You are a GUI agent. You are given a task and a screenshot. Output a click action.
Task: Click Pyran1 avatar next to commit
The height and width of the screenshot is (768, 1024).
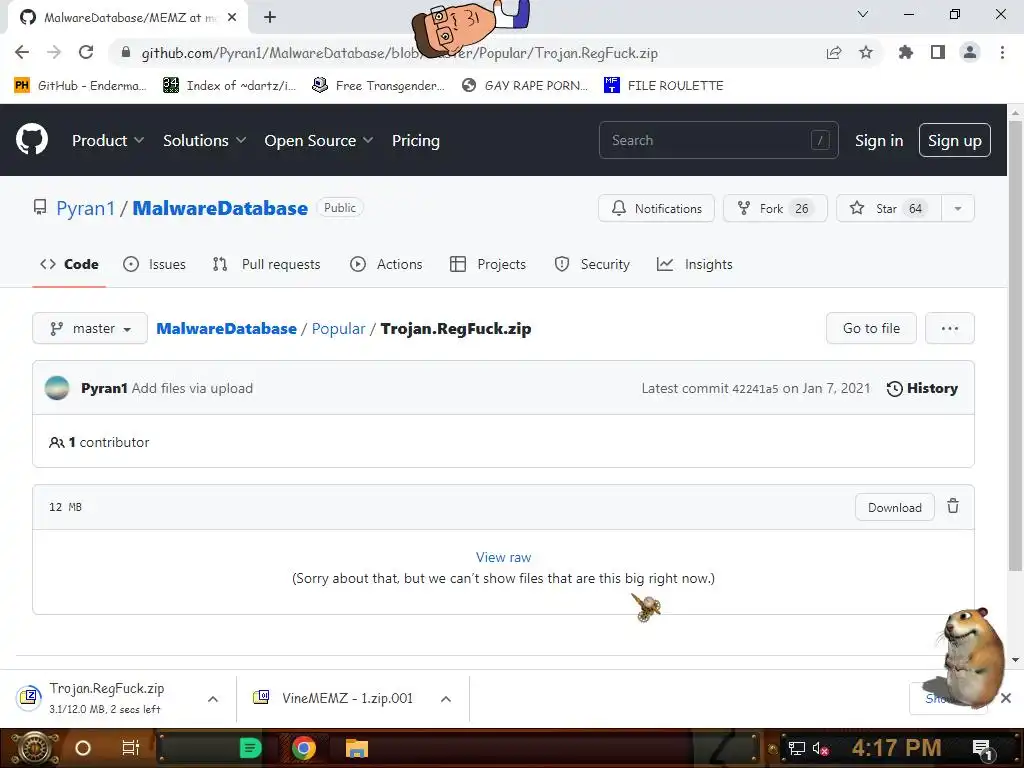[x=57, y=388]
